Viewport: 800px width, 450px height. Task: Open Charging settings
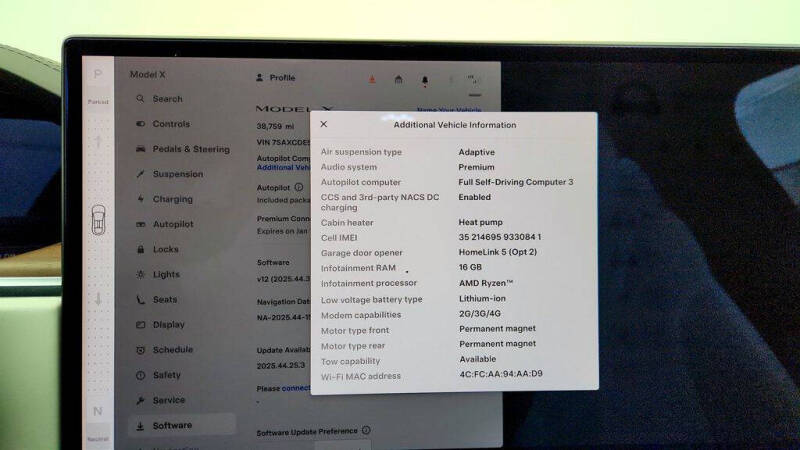click(172, 199)
